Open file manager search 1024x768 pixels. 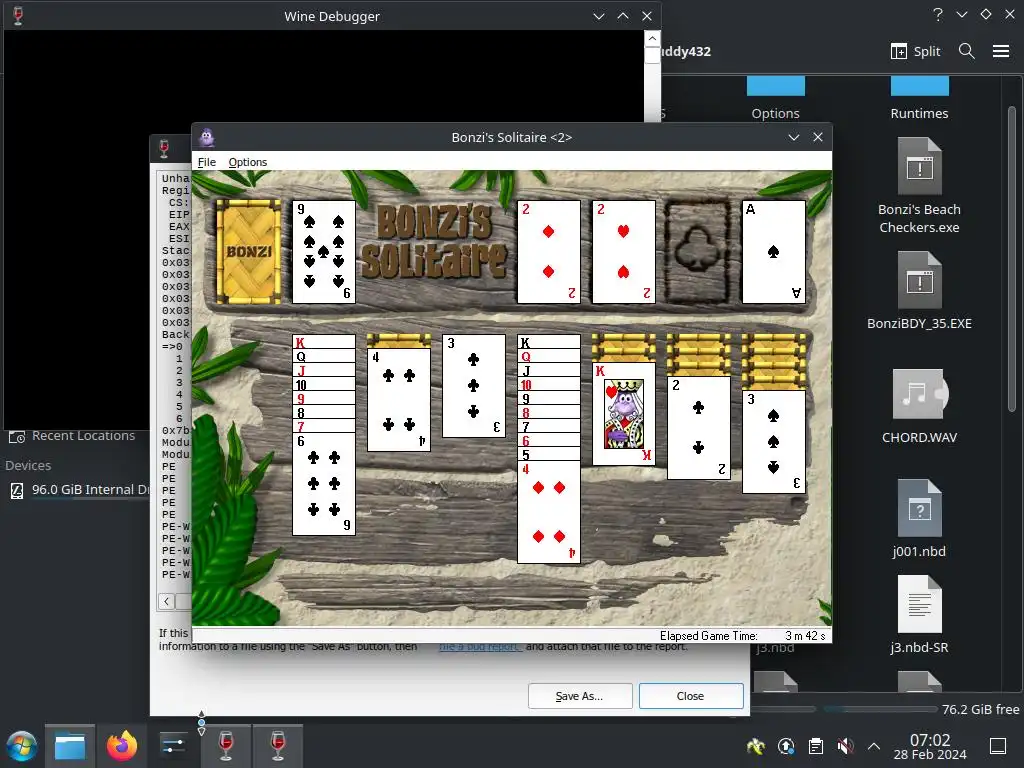pyautogui.click(x=967, y=51)
